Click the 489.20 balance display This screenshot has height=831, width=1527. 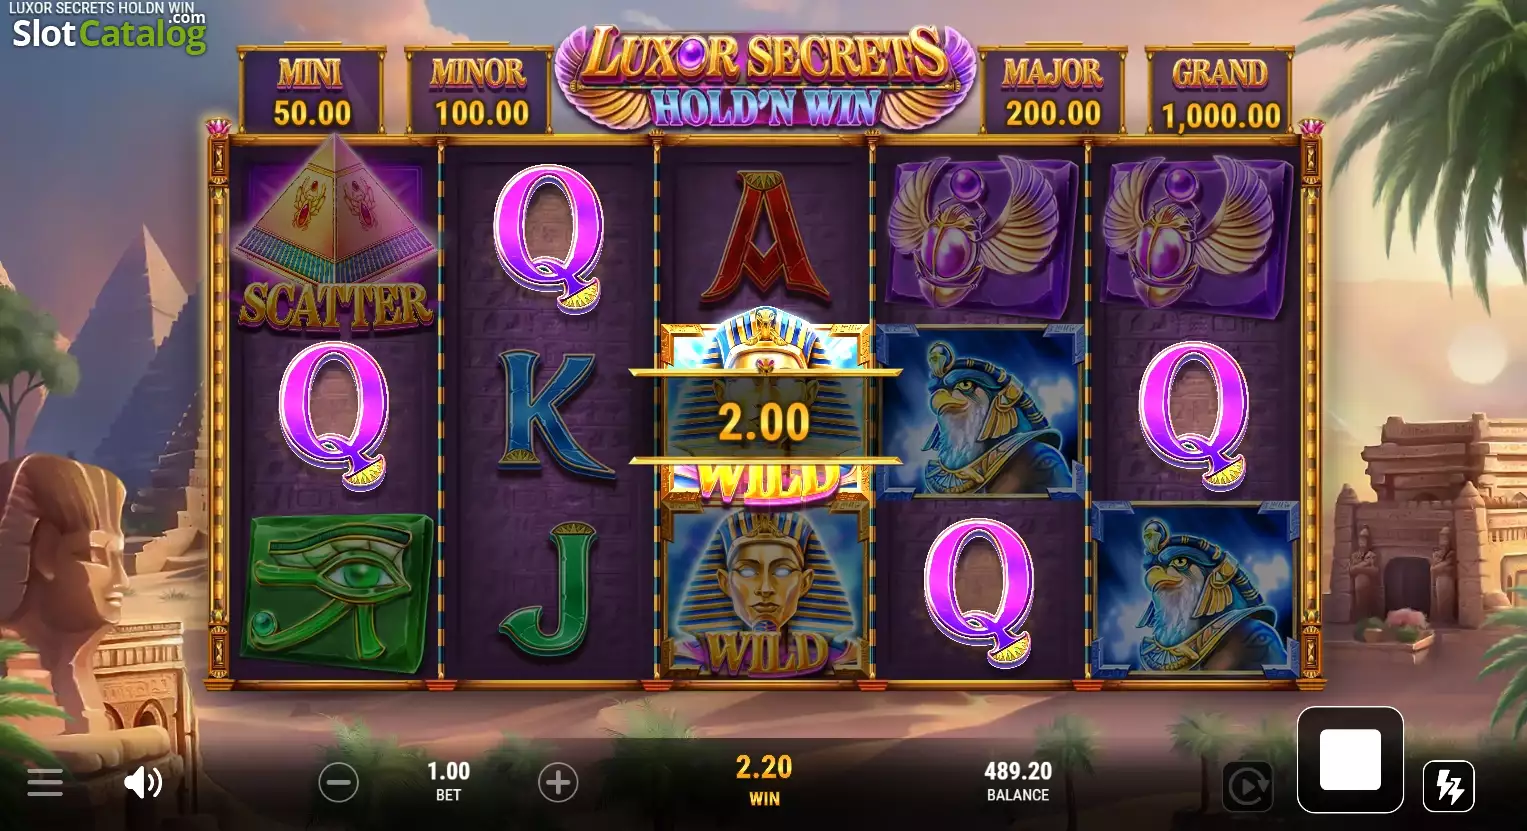point(1018,781)
